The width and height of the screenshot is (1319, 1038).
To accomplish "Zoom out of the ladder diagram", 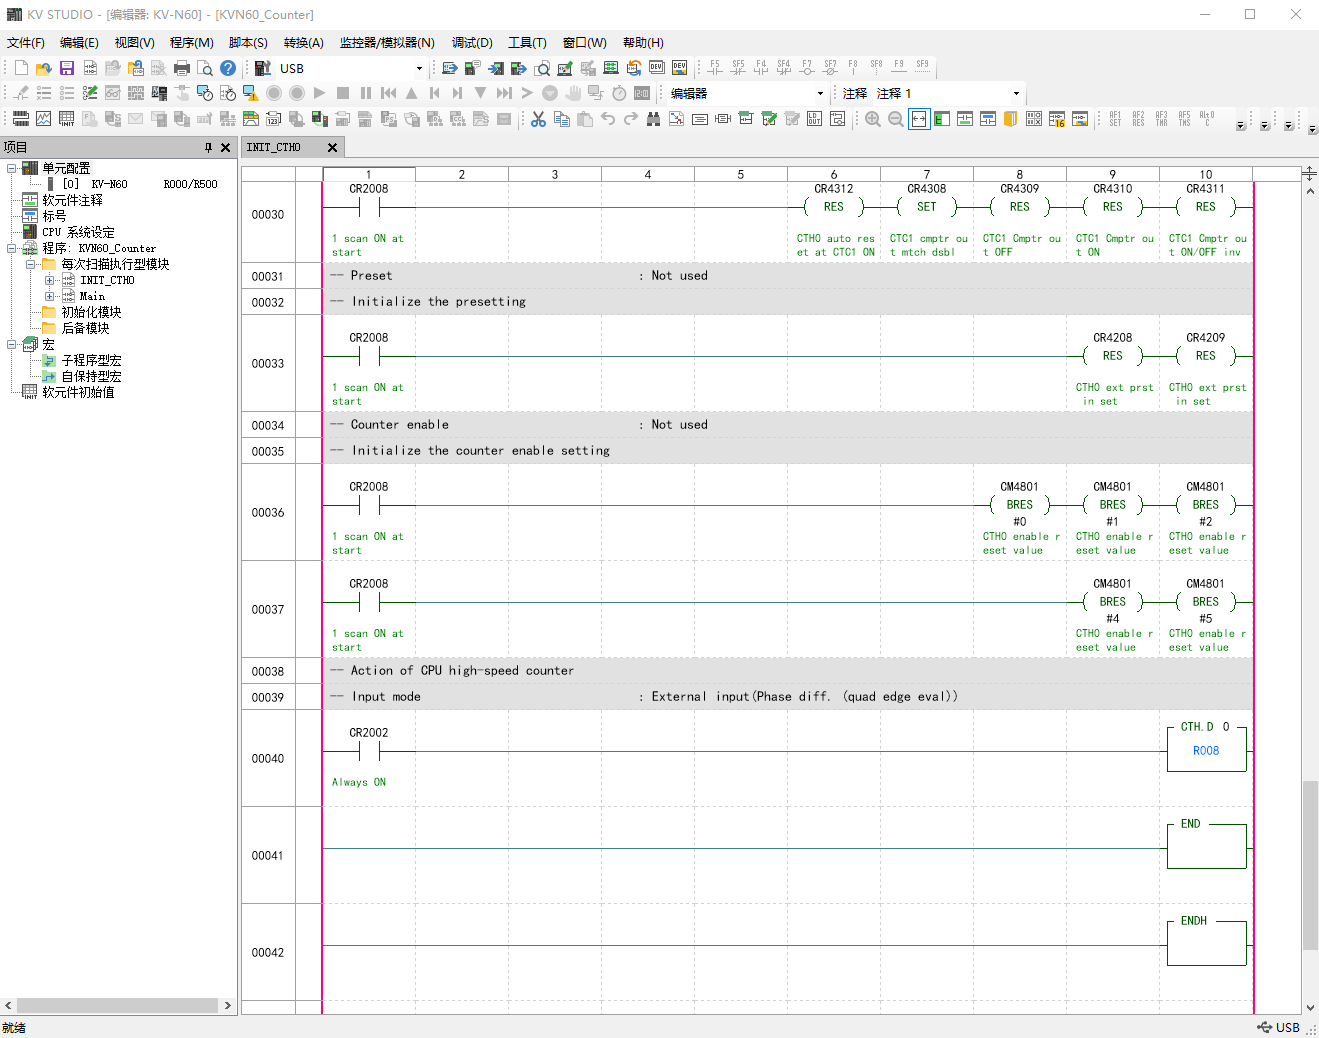I will [x=896, y=119].
